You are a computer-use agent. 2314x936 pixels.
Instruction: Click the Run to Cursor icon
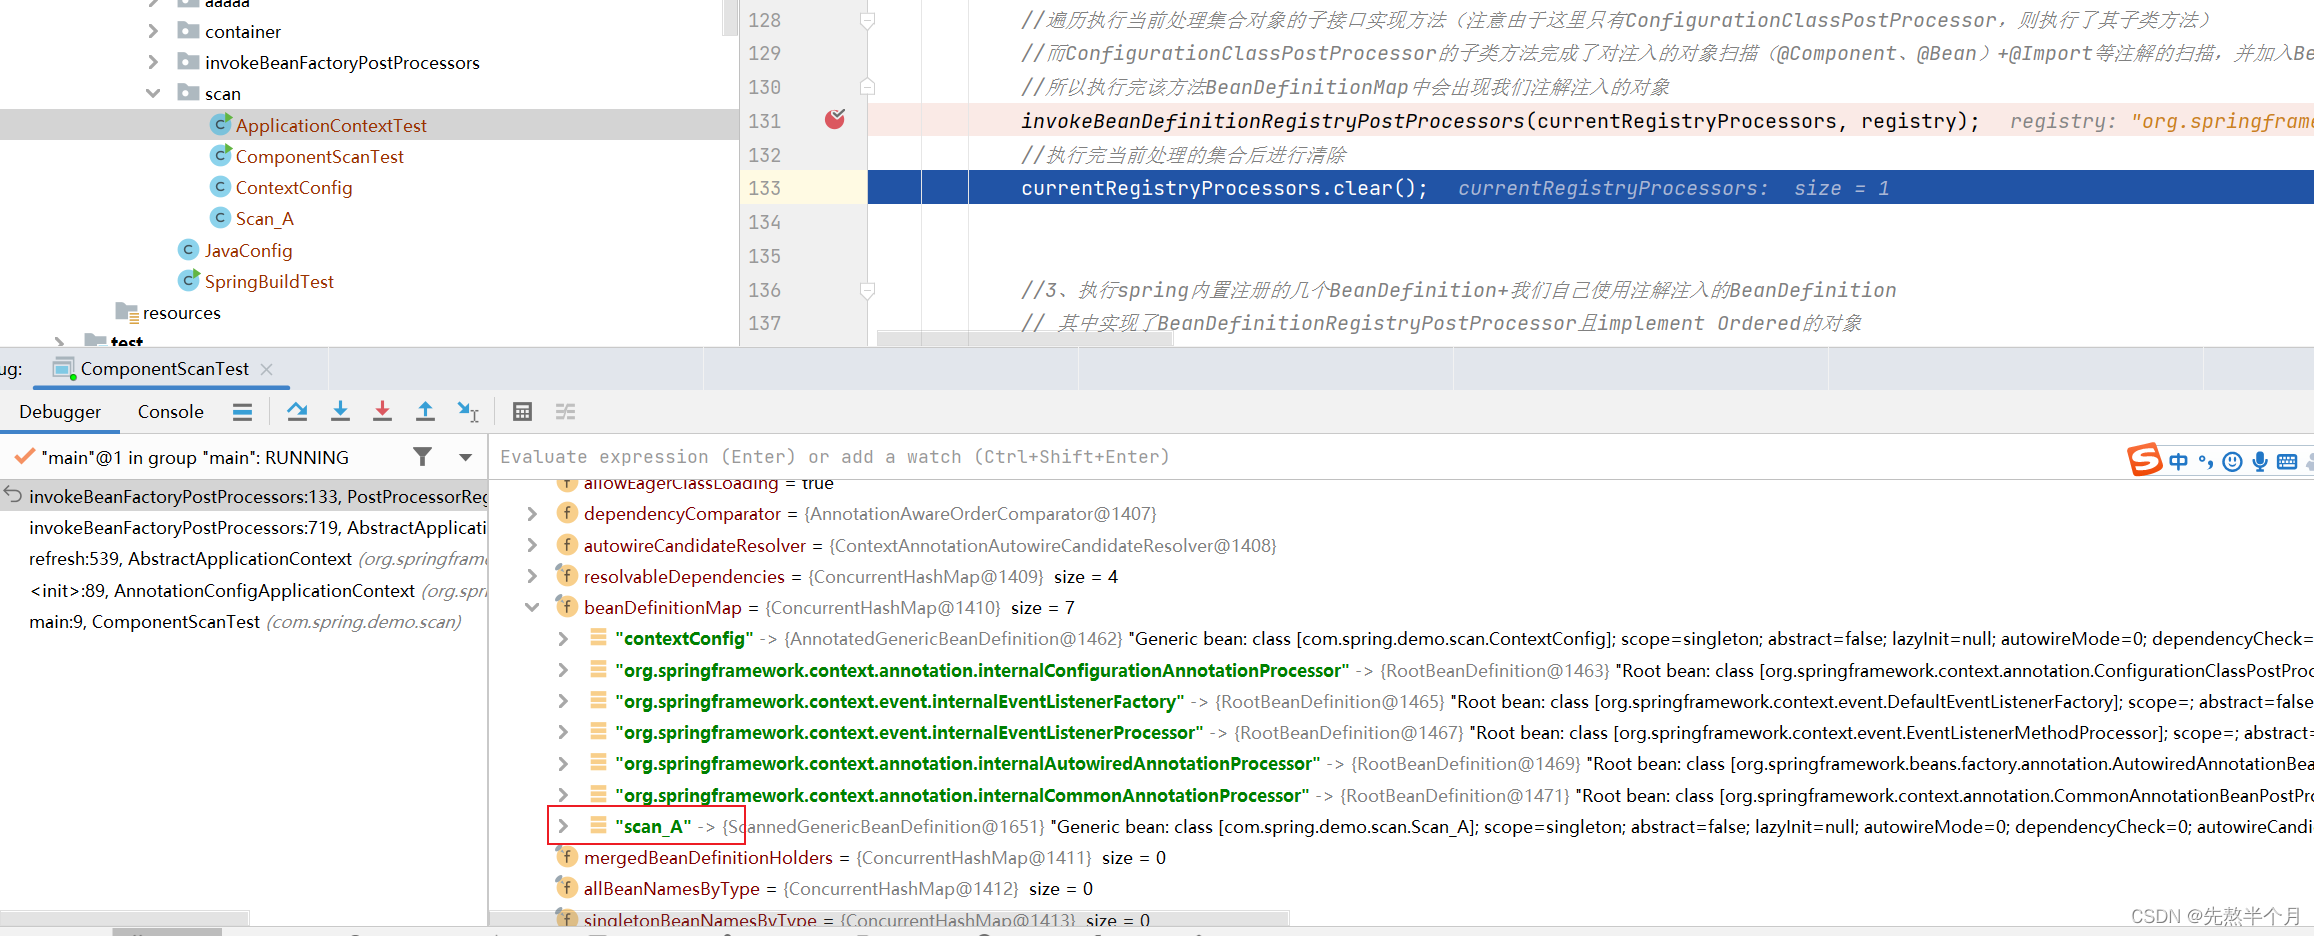468,411
